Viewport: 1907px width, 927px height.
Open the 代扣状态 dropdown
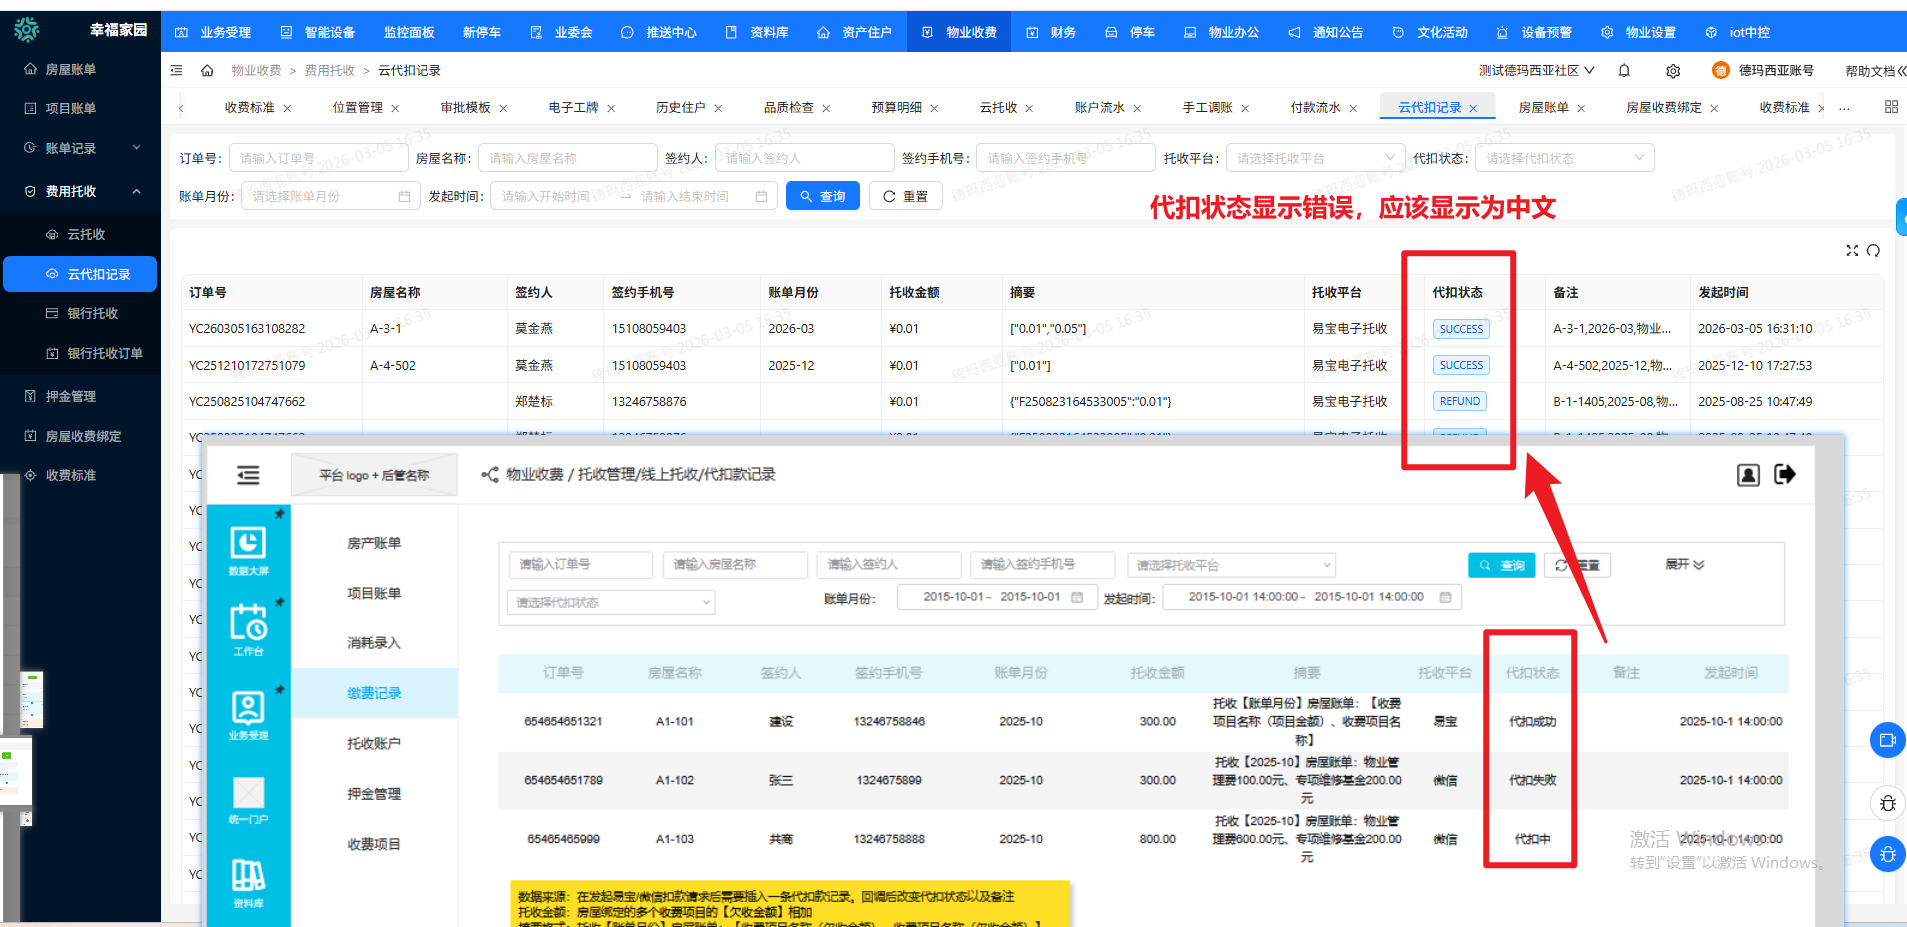(x=1564, y=157)
